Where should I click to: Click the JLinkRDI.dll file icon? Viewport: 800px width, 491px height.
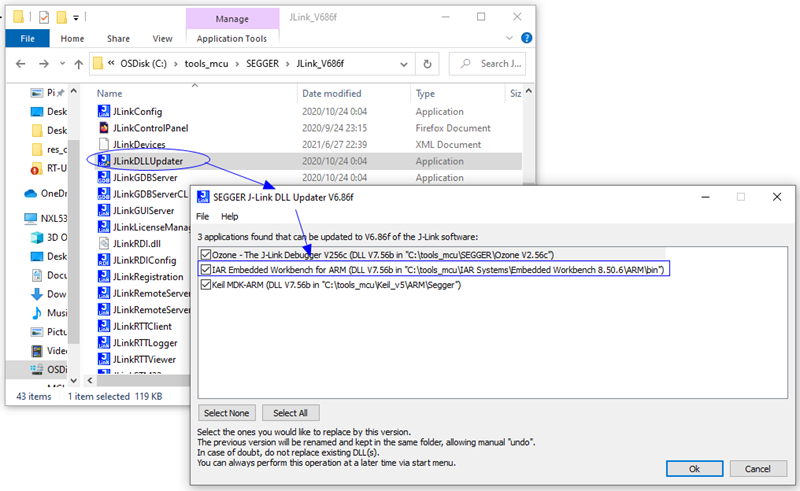(x=104, y=243)
